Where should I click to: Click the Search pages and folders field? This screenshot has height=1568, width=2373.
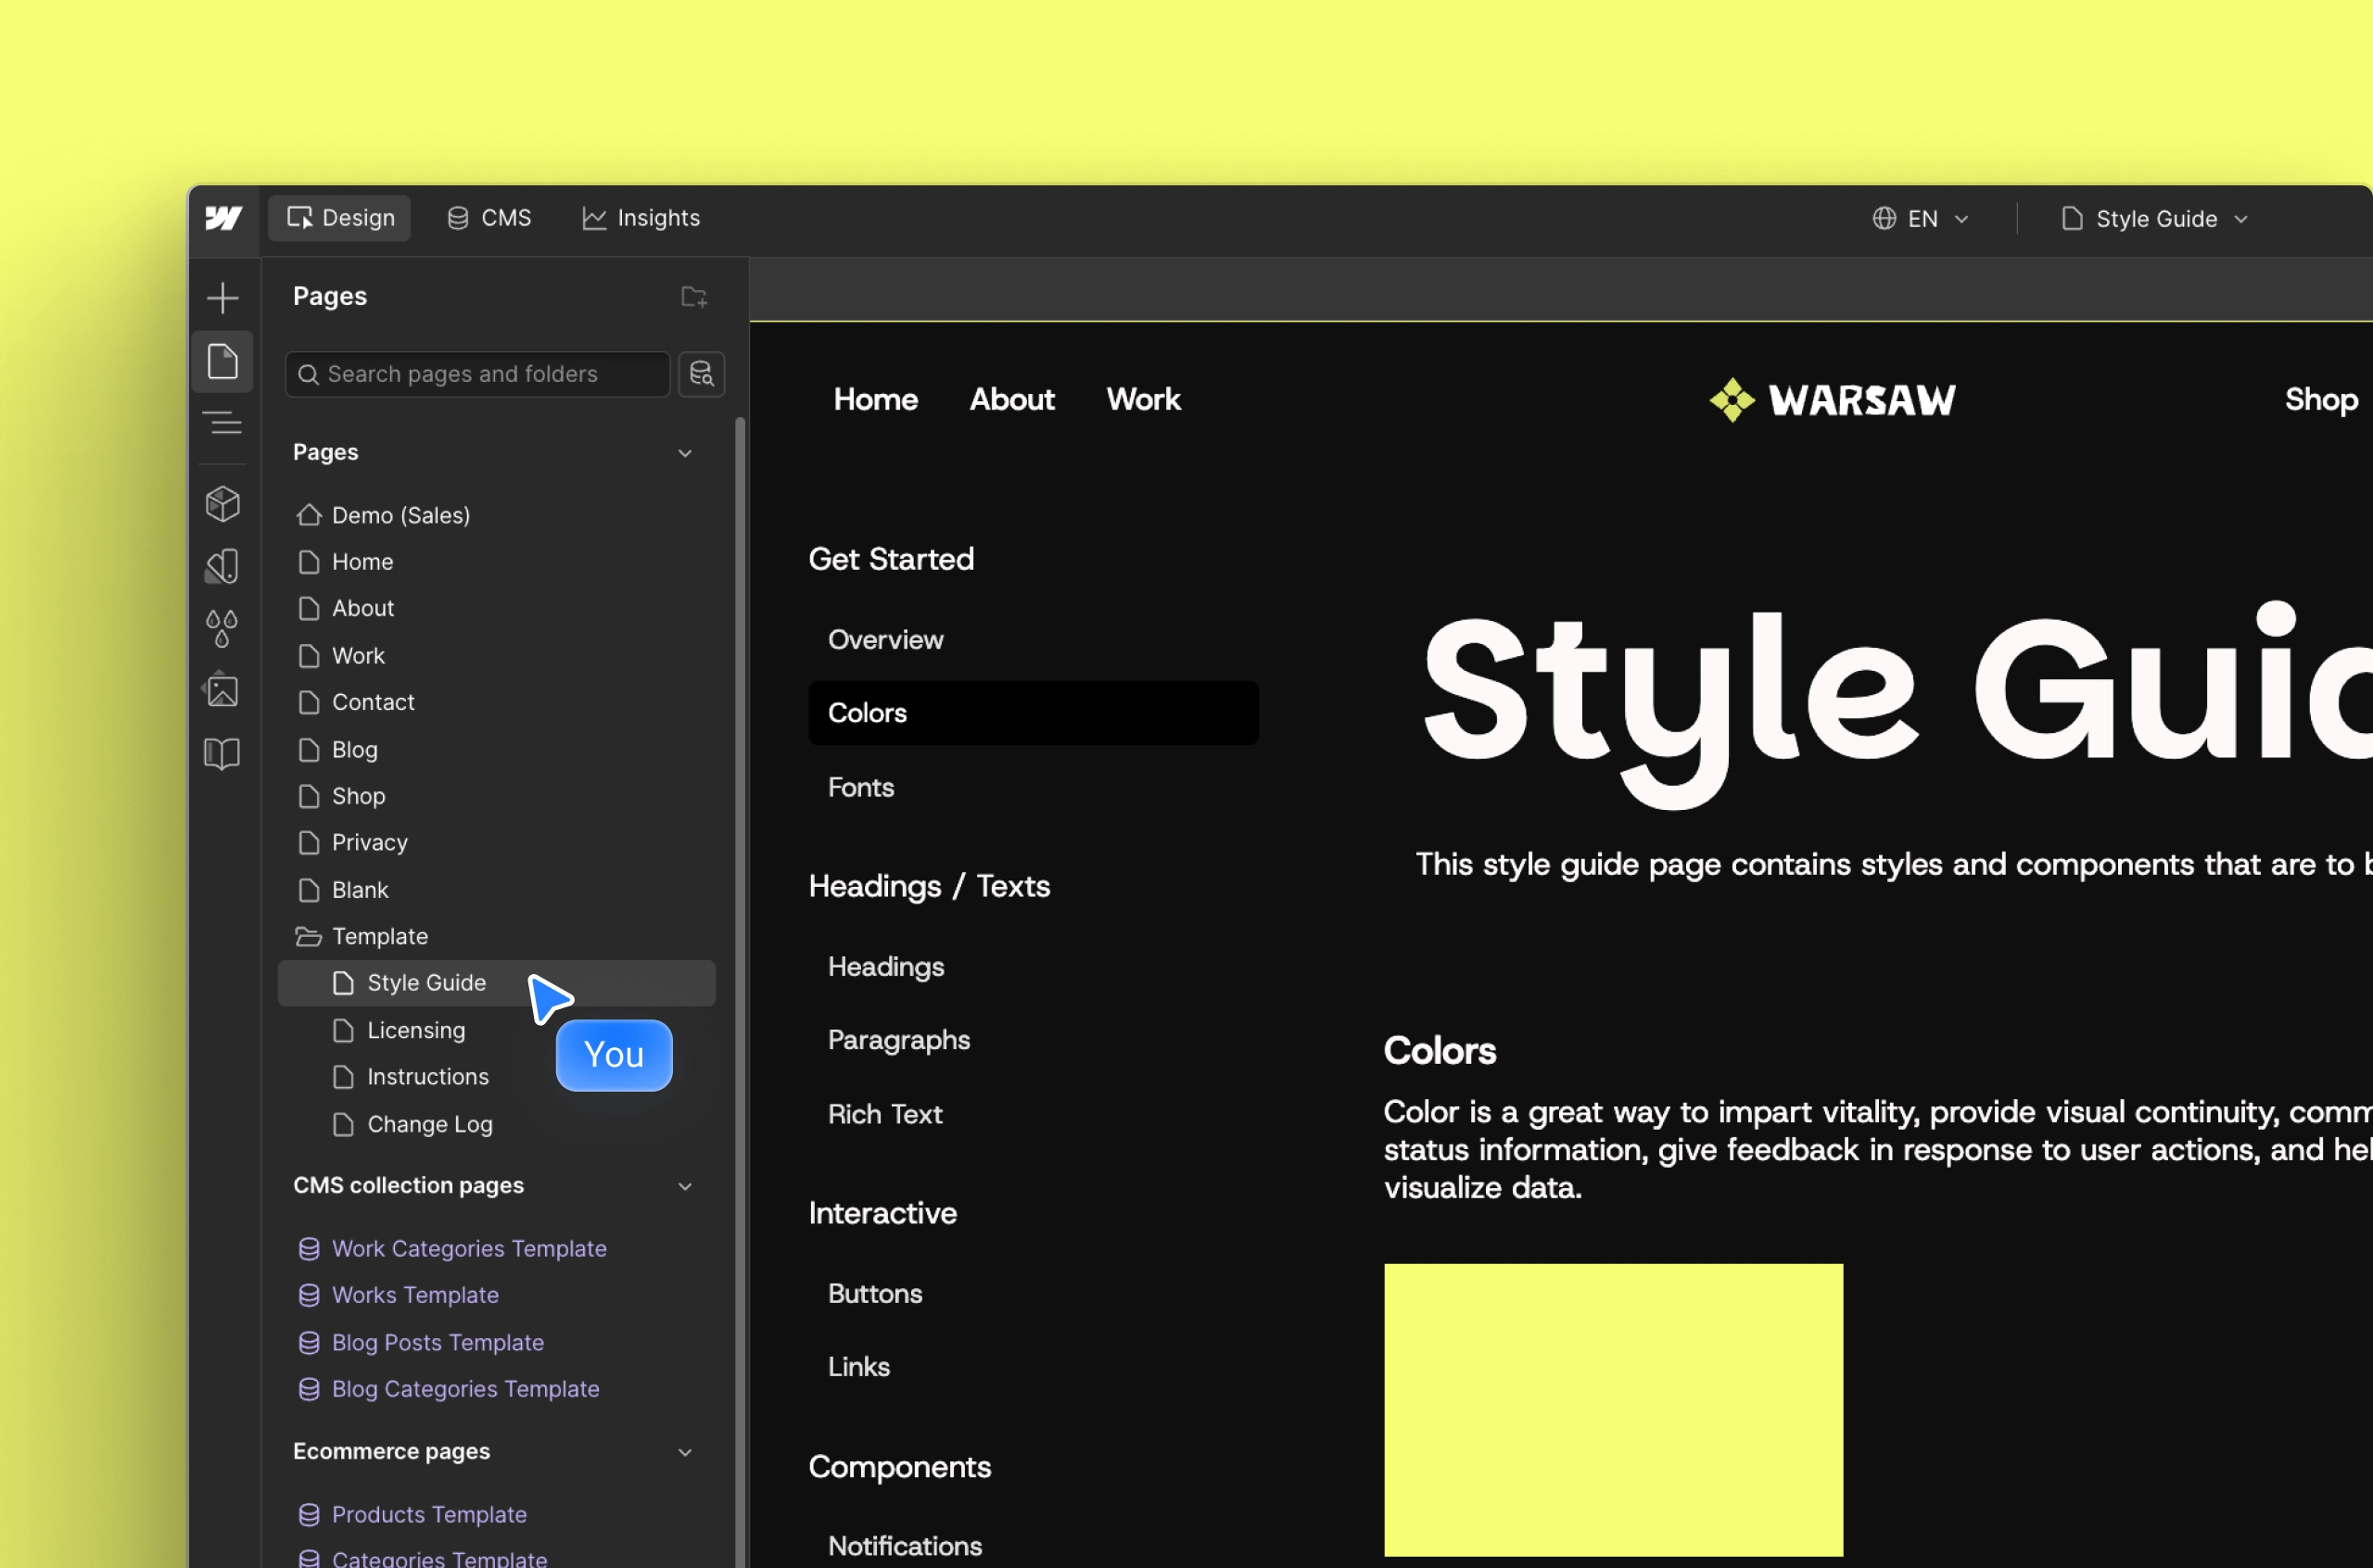tap(476, 373)
